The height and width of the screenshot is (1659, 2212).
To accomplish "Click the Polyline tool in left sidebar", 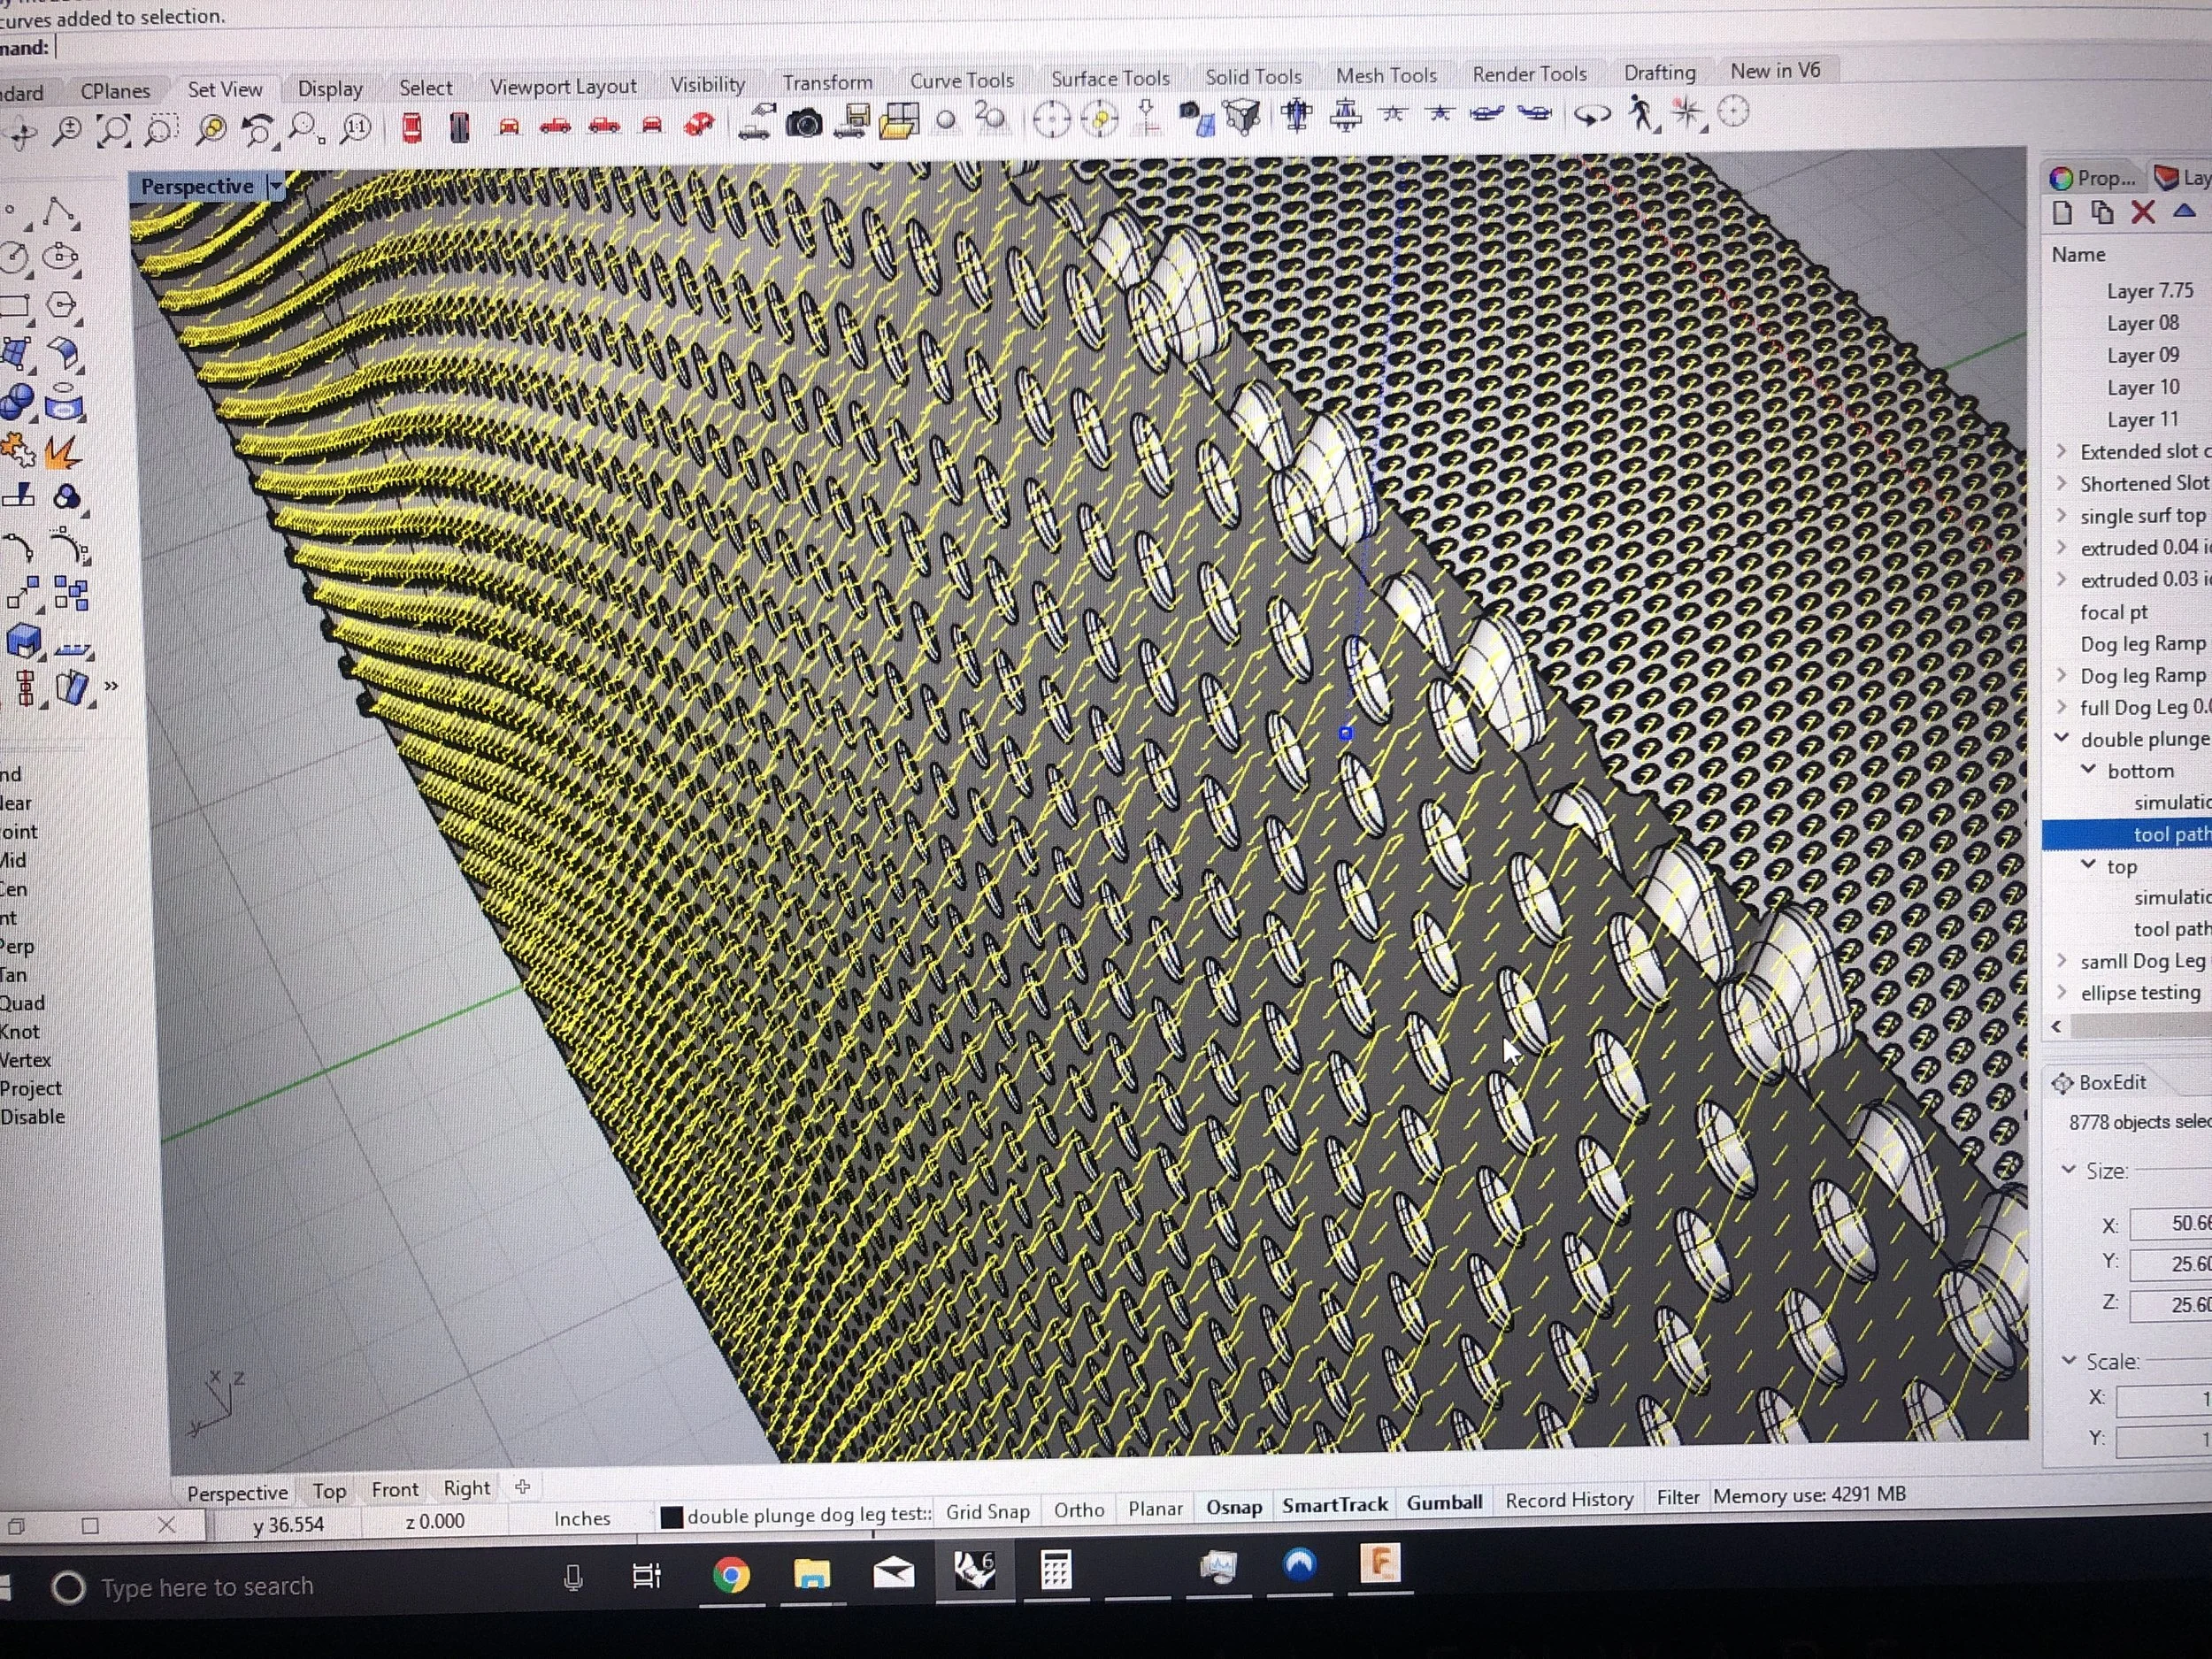I will (x=57, y=212).
